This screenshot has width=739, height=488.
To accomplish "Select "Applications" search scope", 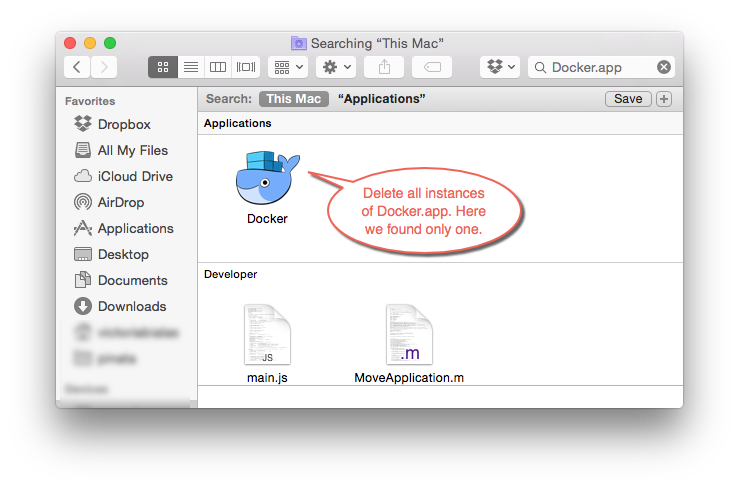I will (x=382, y=99).
